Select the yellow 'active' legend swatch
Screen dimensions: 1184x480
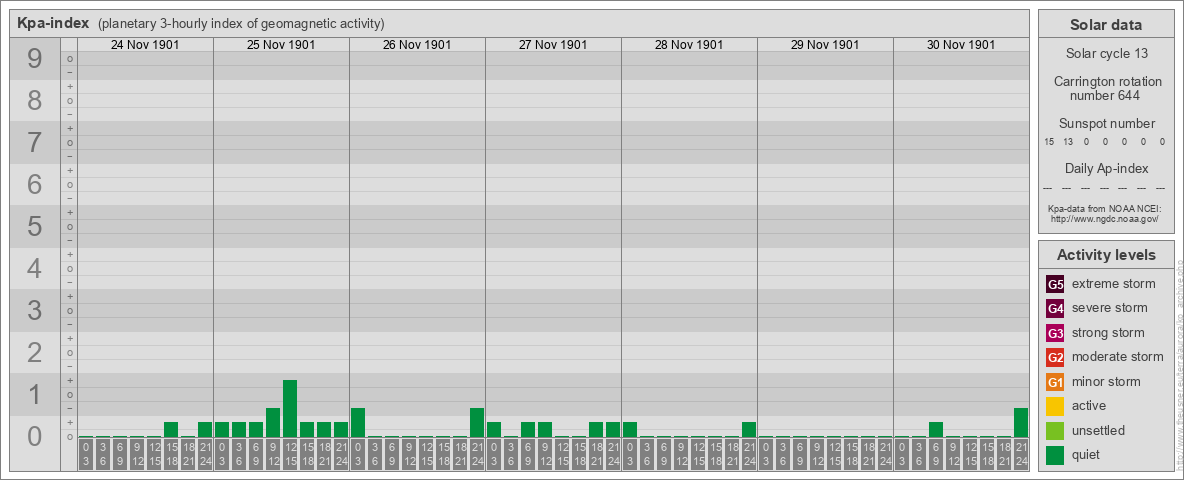tap(1055, 406)
